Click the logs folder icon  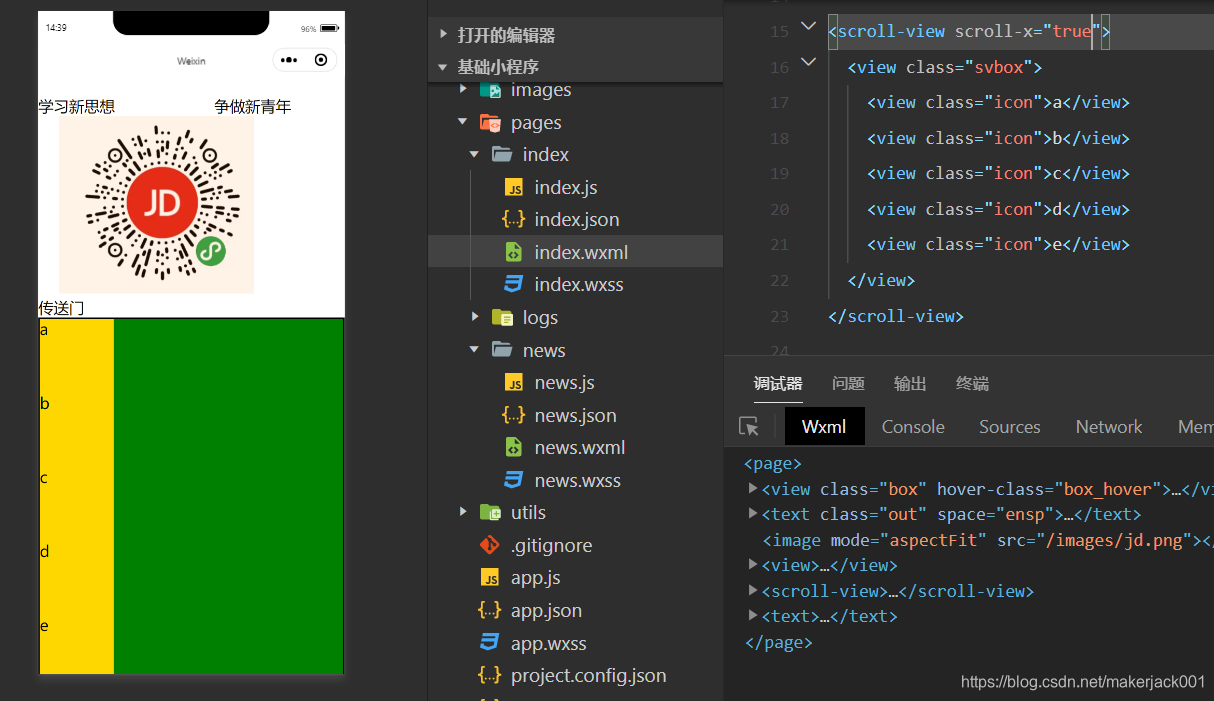coord(502,318)
